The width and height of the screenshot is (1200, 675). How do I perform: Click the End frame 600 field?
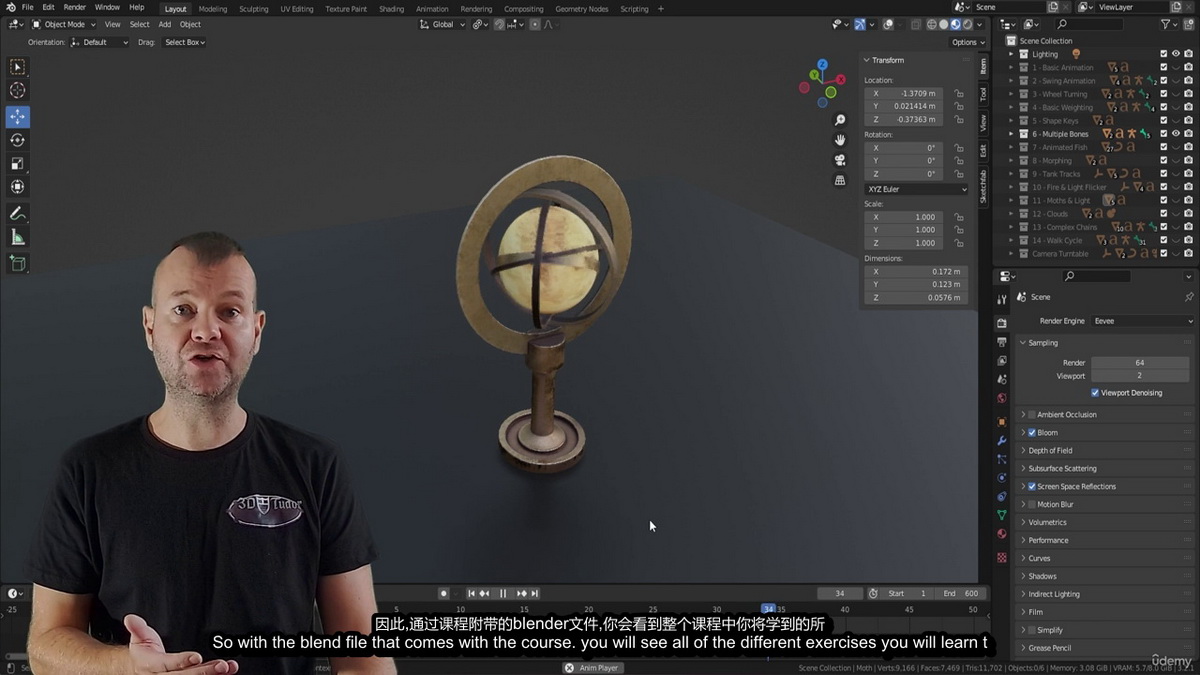coord(961,594)
